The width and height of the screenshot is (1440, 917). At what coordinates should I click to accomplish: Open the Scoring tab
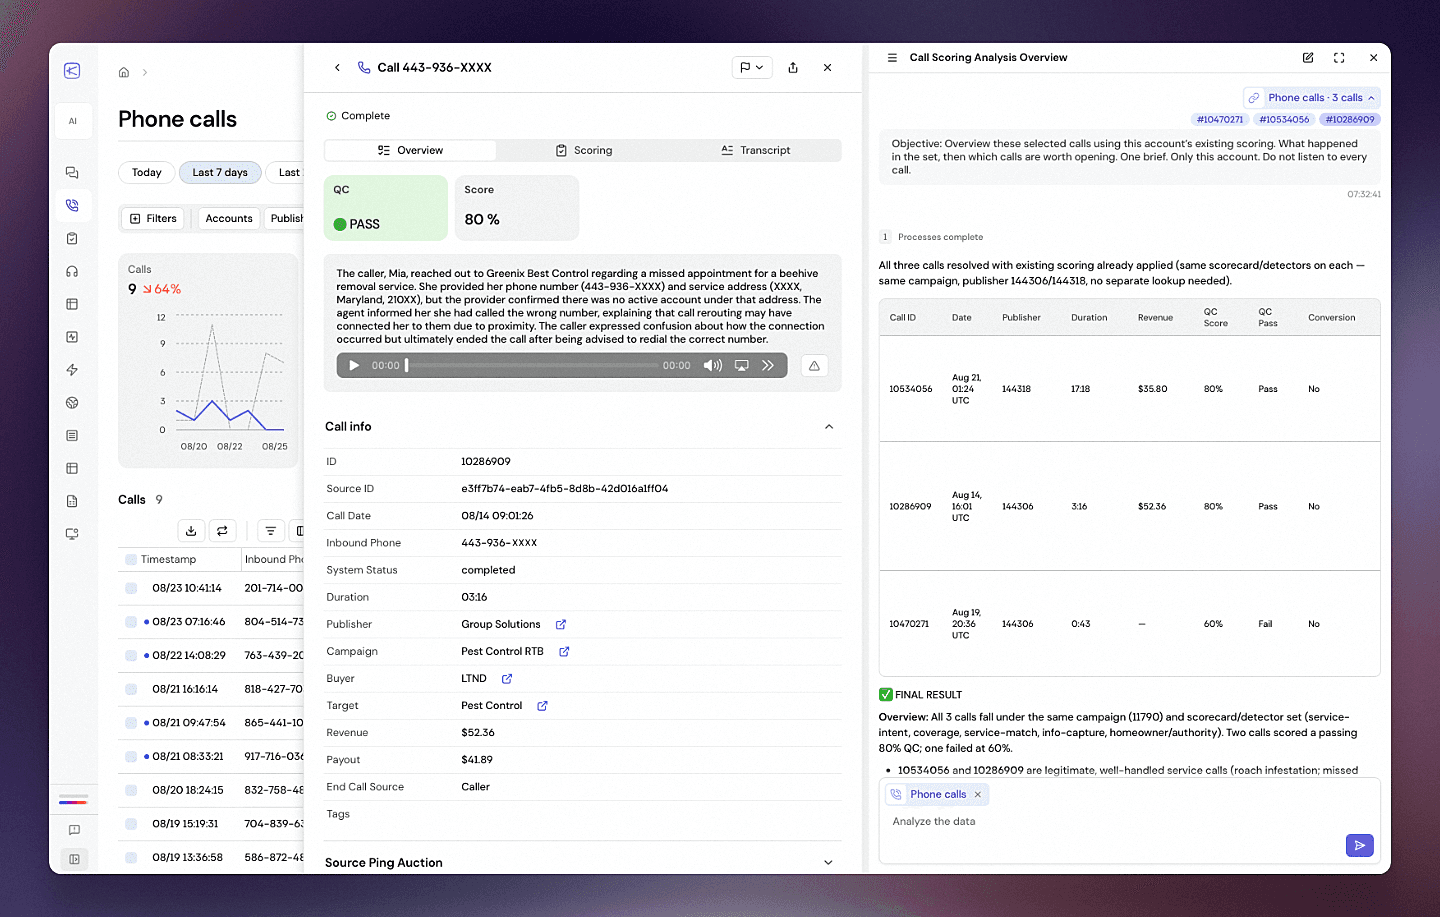[x=584, y=150]
